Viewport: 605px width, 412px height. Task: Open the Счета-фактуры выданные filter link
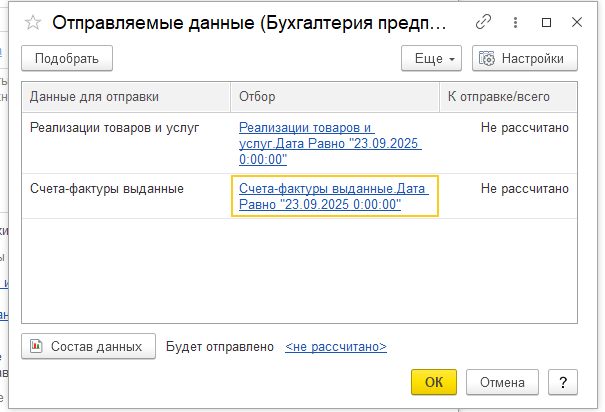[322, 196]
